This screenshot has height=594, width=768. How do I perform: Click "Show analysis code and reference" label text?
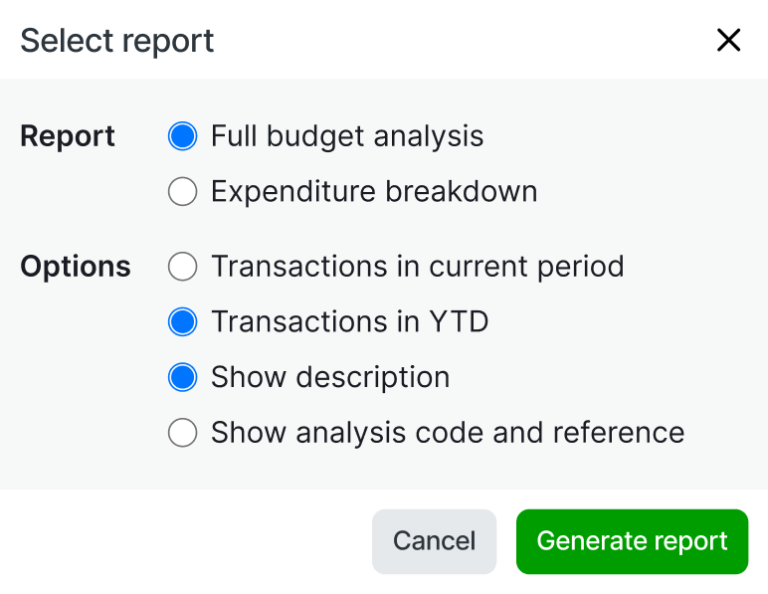point(447,432)
